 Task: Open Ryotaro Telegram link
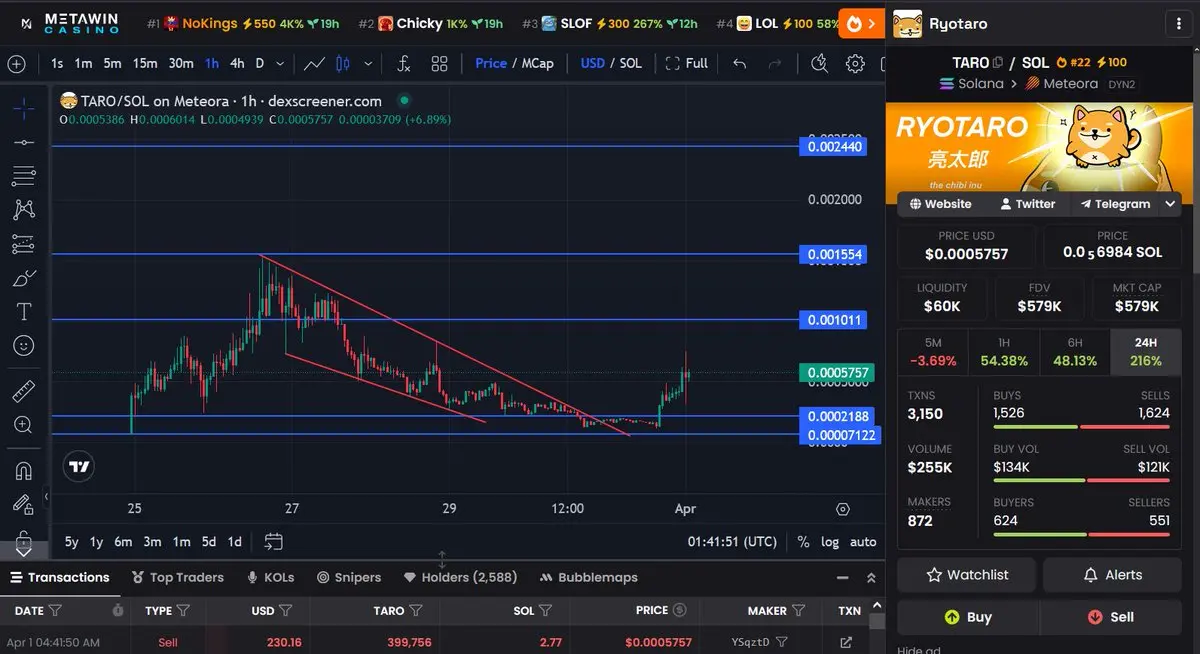tap(1114, 204)
